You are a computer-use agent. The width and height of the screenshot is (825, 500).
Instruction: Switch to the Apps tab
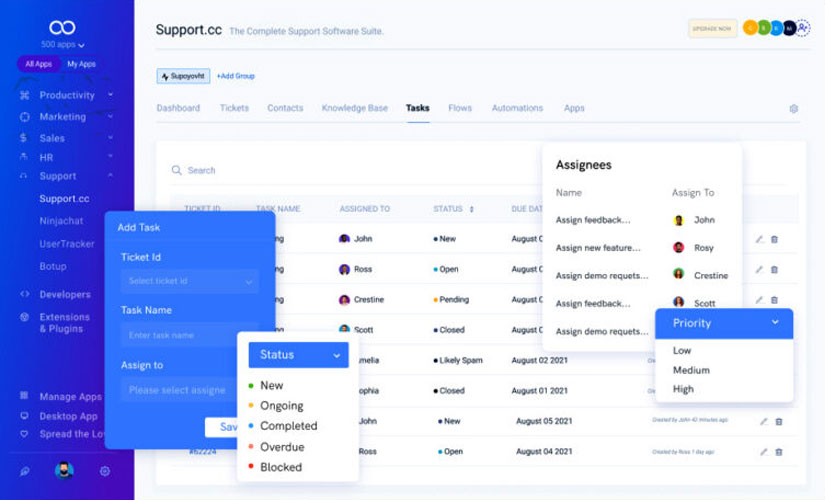[x=574, y=108]
